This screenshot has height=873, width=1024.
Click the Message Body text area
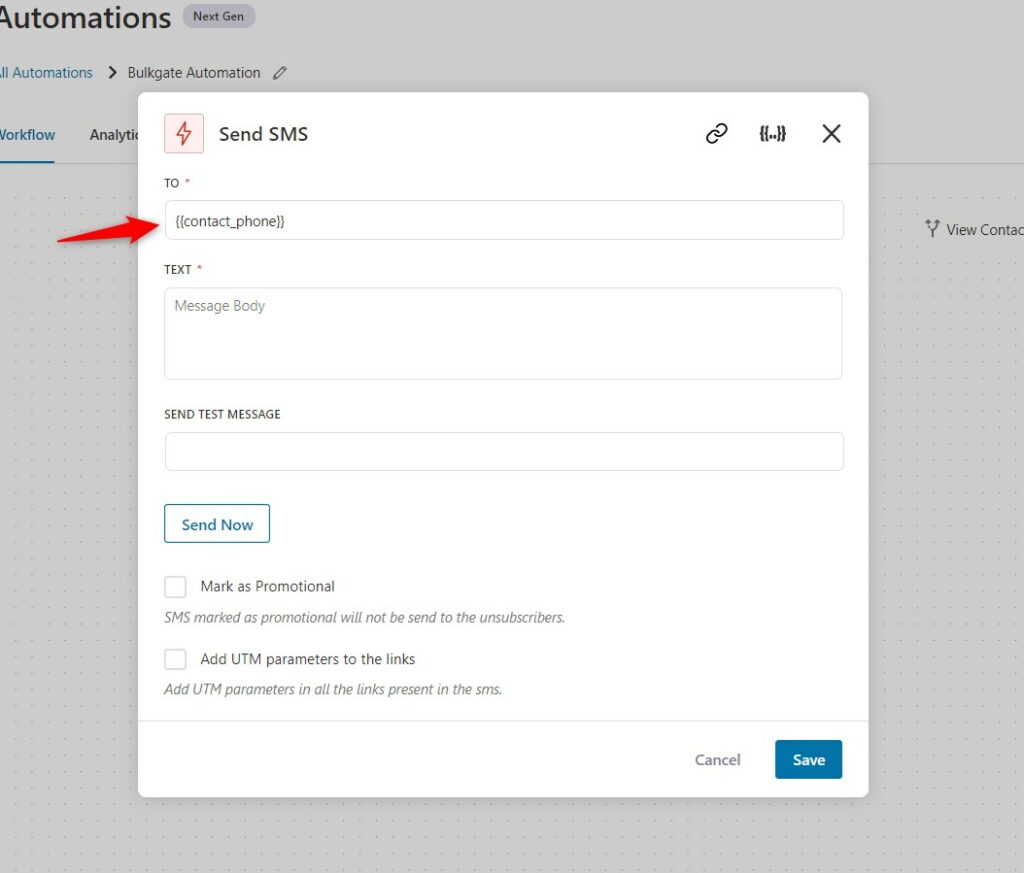tap(503, 333)
